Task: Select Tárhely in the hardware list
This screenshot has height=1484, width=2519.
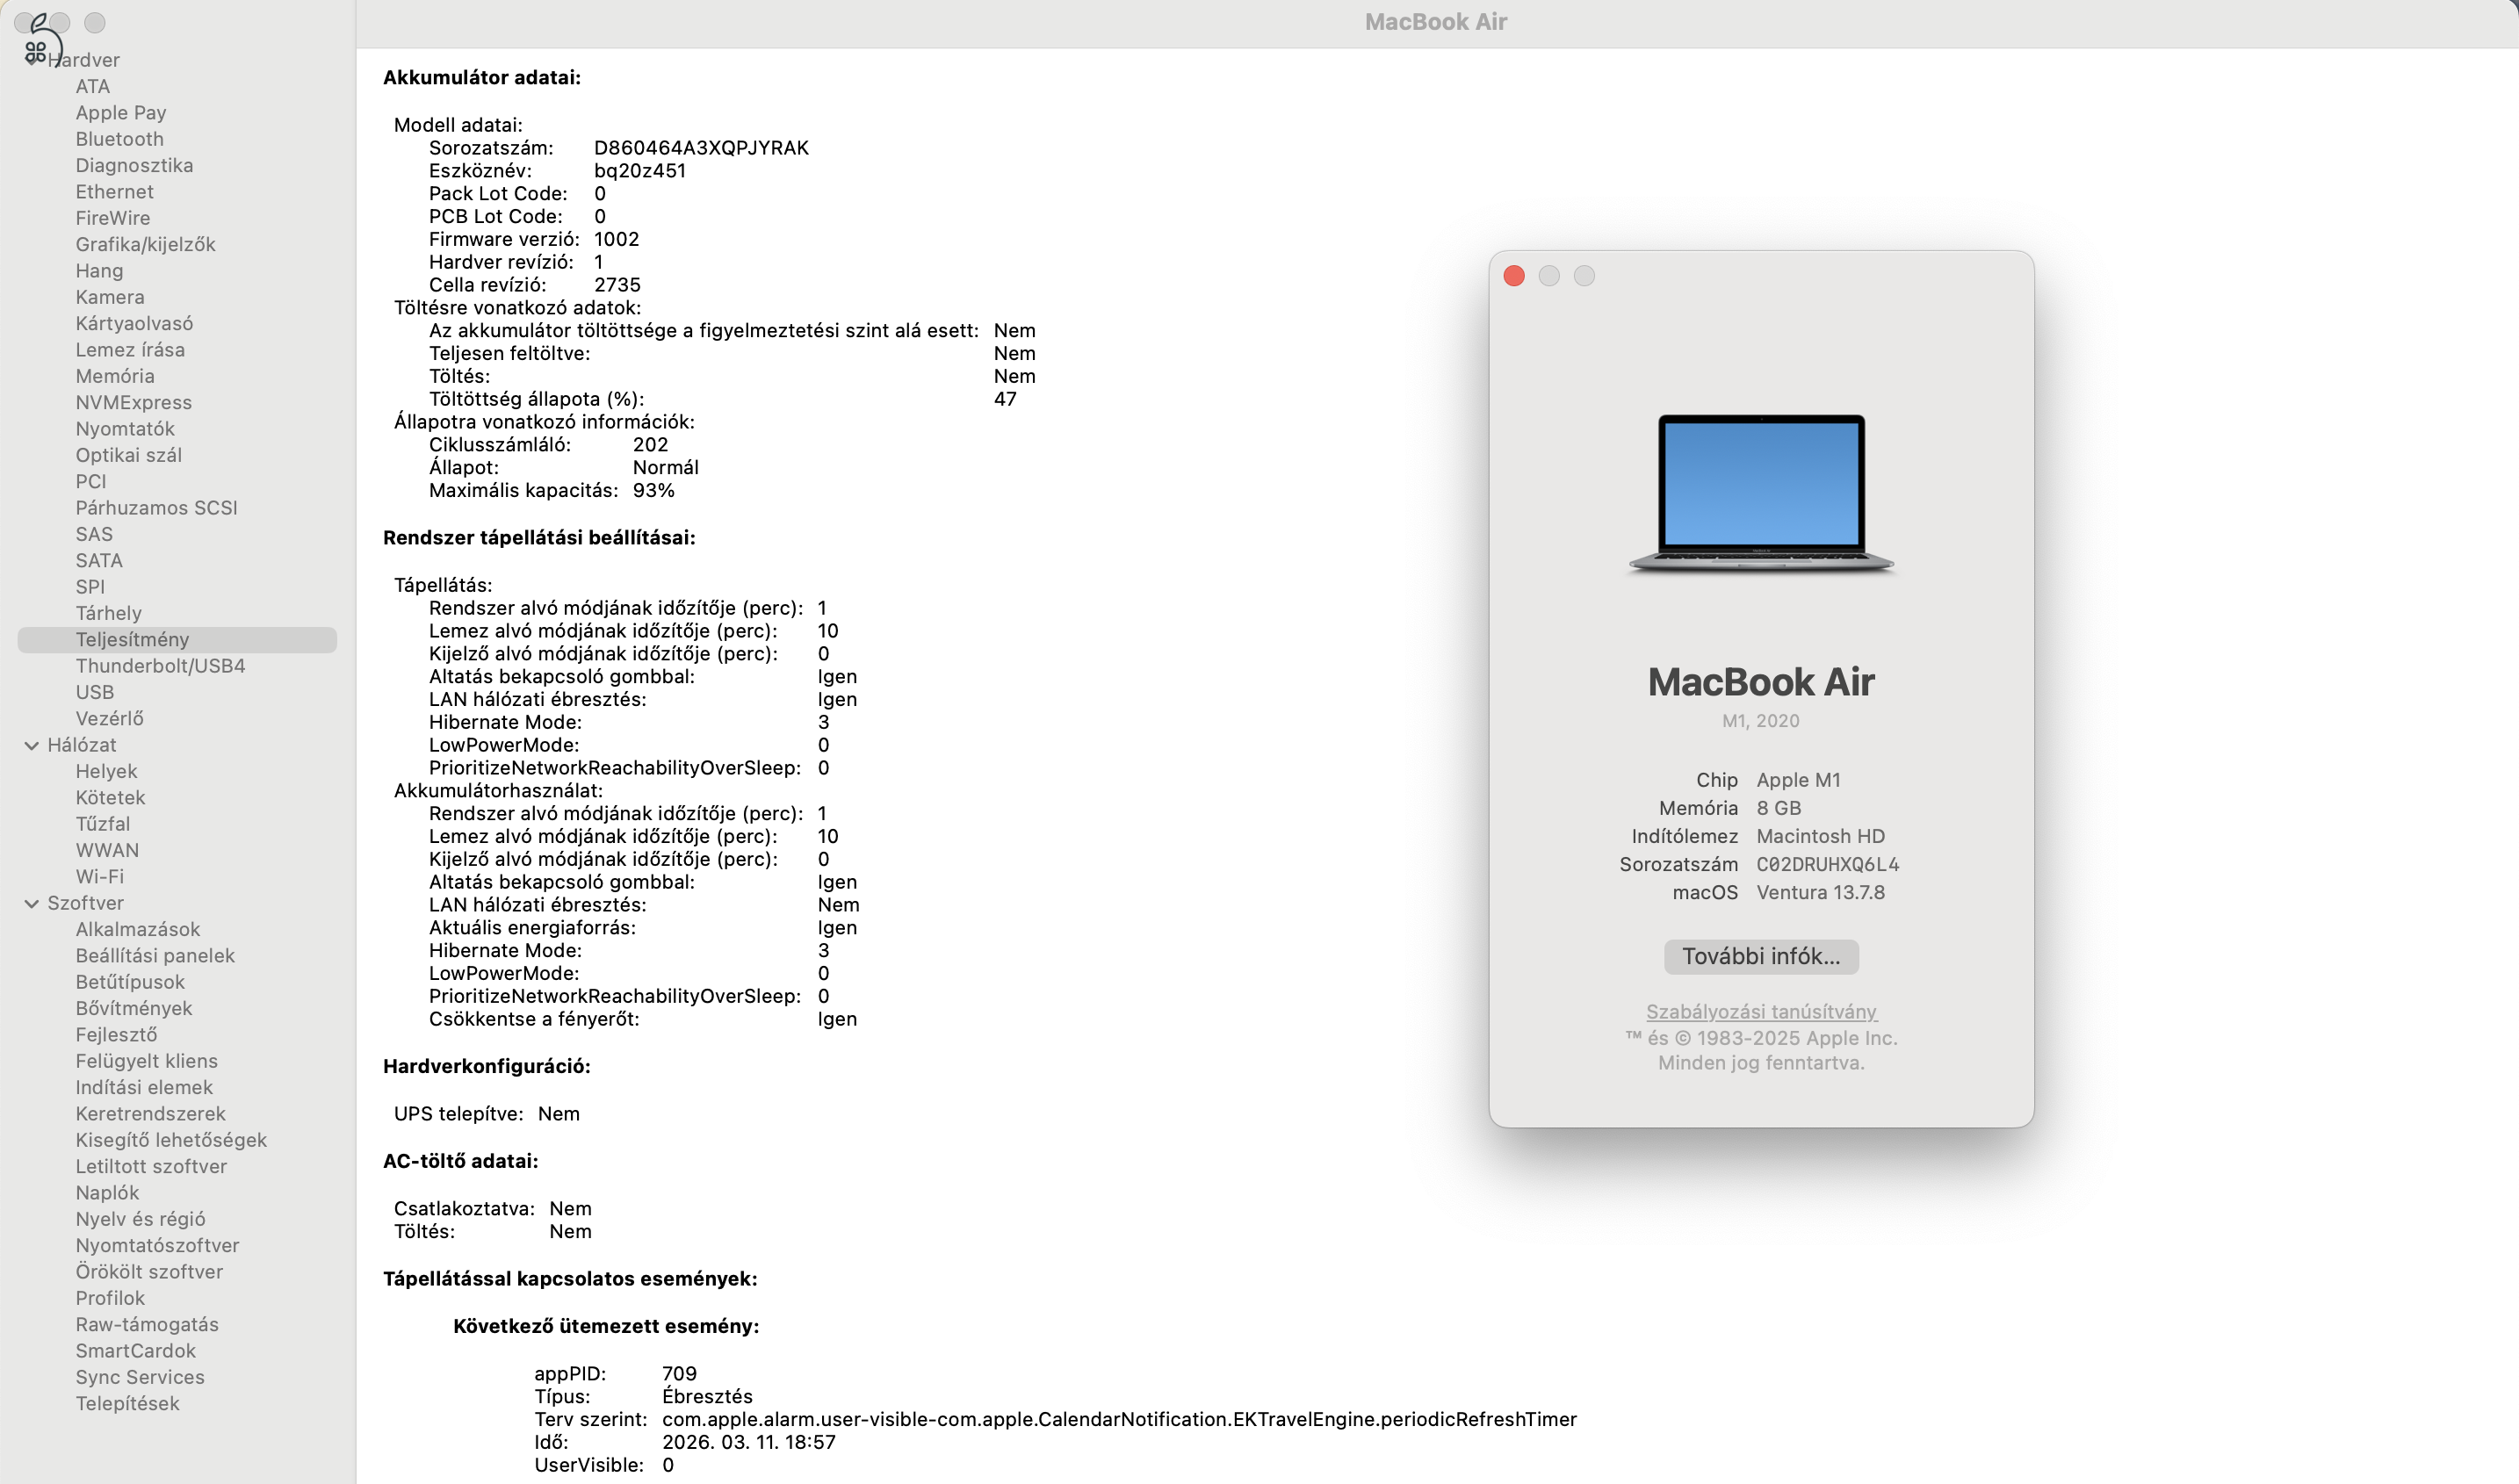Action: [x=108, y=613]
